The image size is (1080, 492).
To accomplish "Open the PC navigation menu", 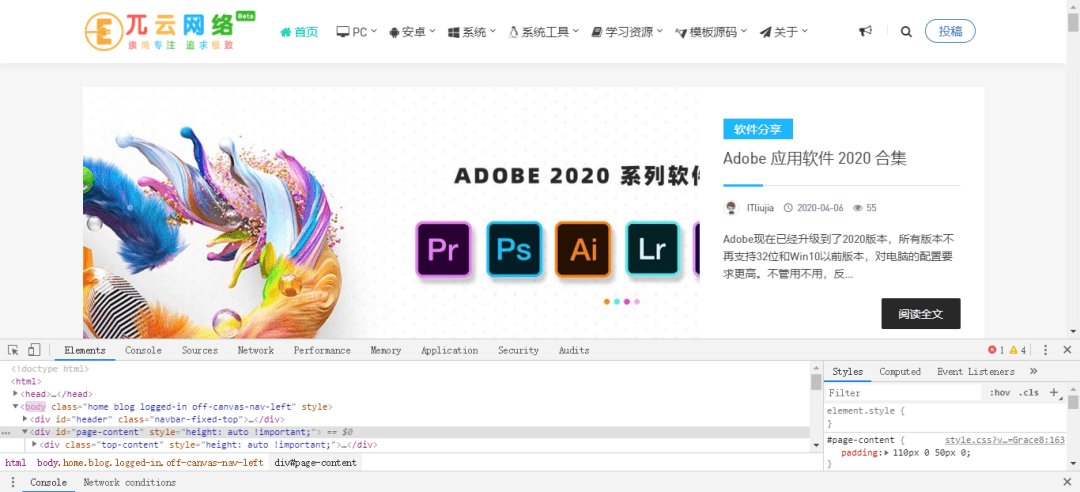I will point(356,32).
